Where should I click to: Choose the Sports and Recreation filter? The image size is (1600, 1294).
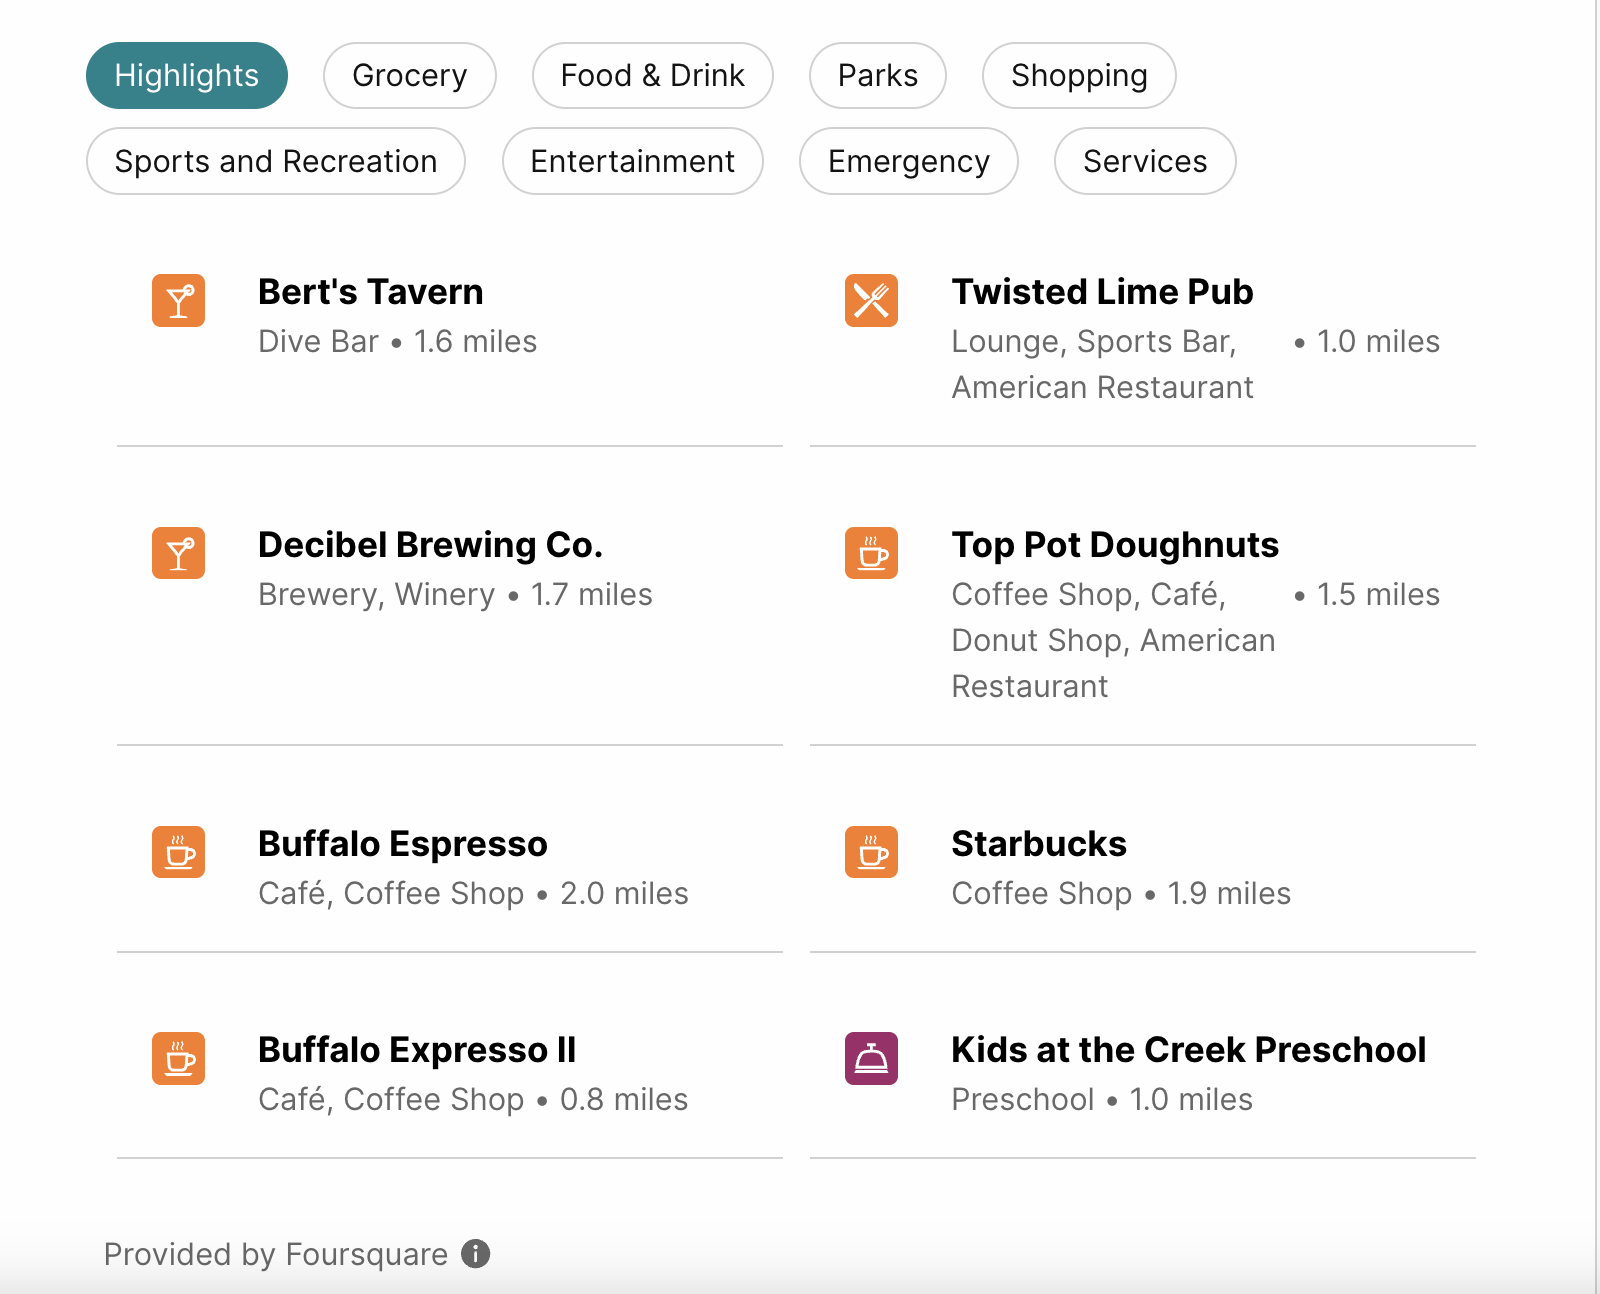coord(276,161)
